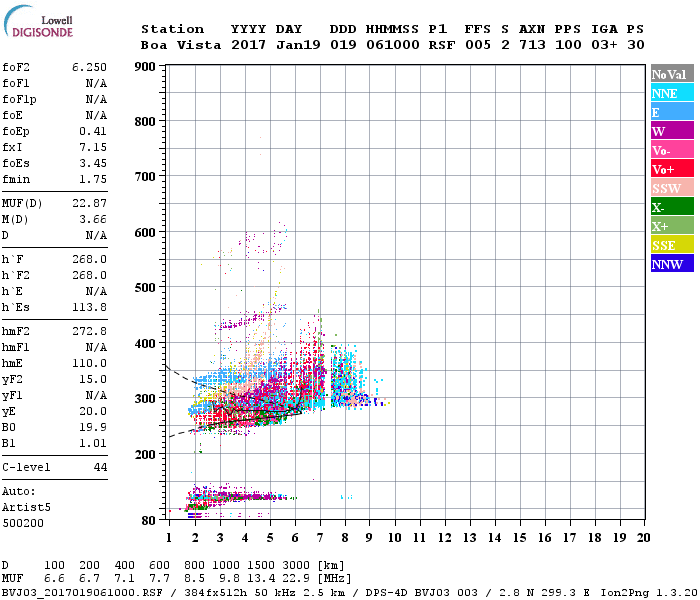Click the BVJ03_2017019061000.RSF filename
The height and width of the screenshot is (600, 700).
click(x=82, y=593)
